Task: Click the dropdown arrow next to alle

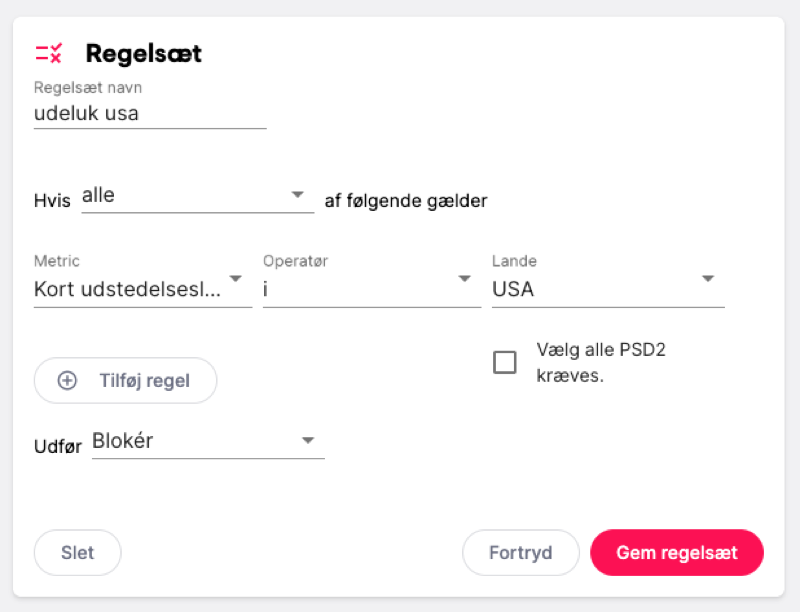Action: [x=297, y=193]
